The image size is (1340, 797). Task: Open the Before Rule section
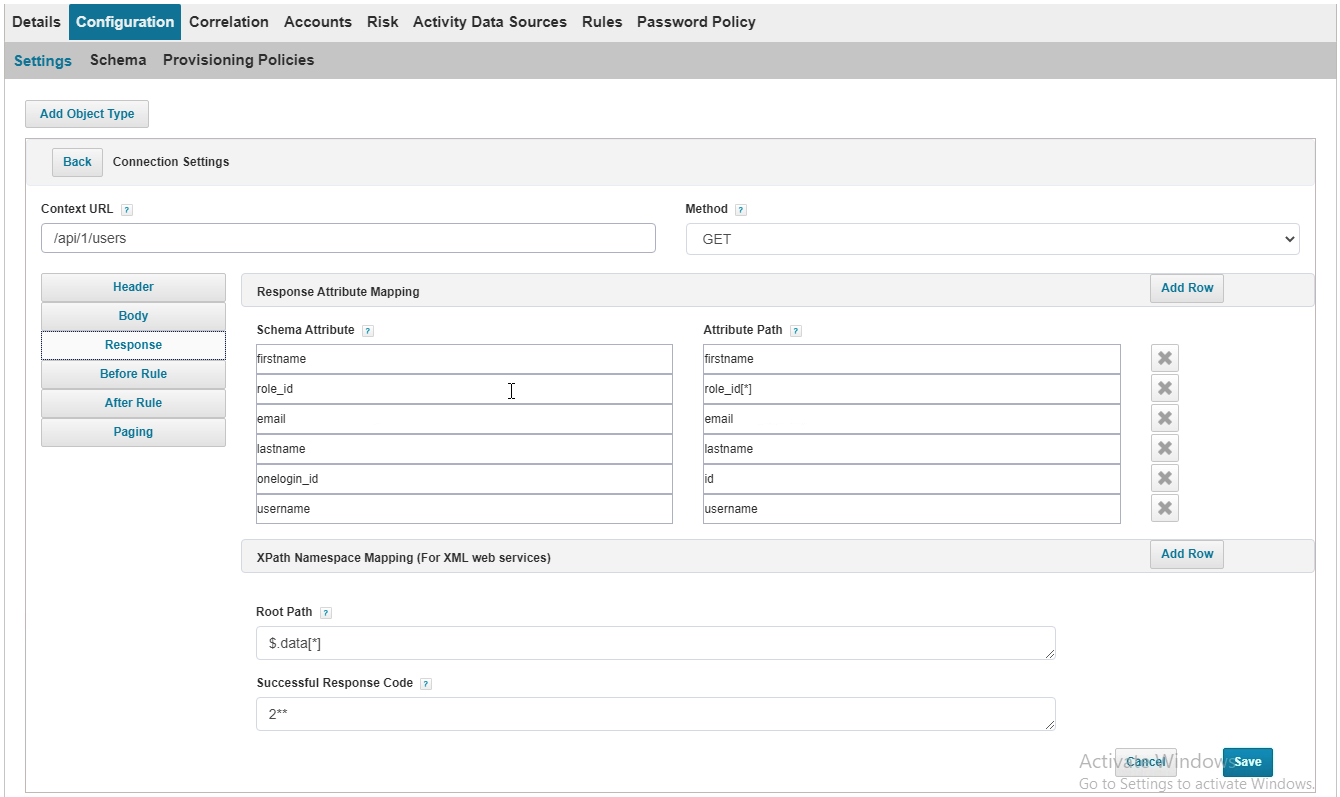[133, 374]
